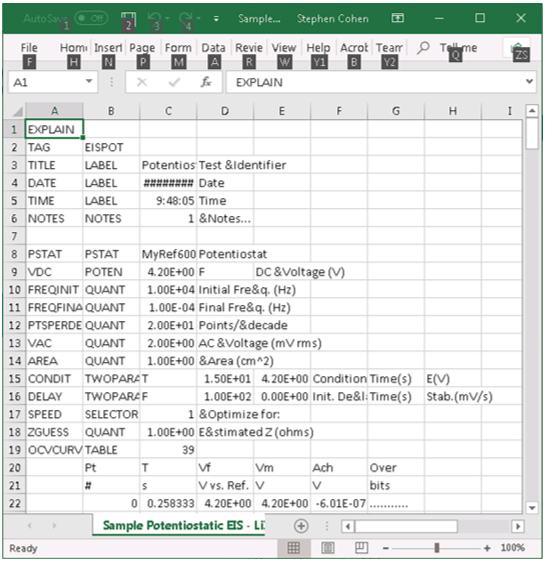Click the vertical scroll down arrow
This screenshot has height=562, width=546.
[532, 508]
